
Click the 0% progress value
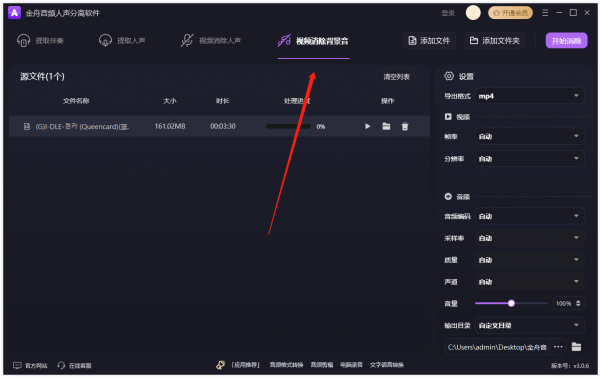tap(320, 127)
